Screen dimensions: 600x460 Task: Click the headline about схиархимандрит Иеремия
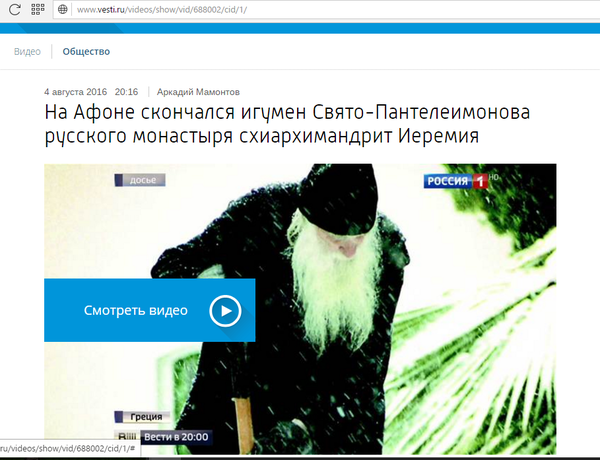(285, 122)
